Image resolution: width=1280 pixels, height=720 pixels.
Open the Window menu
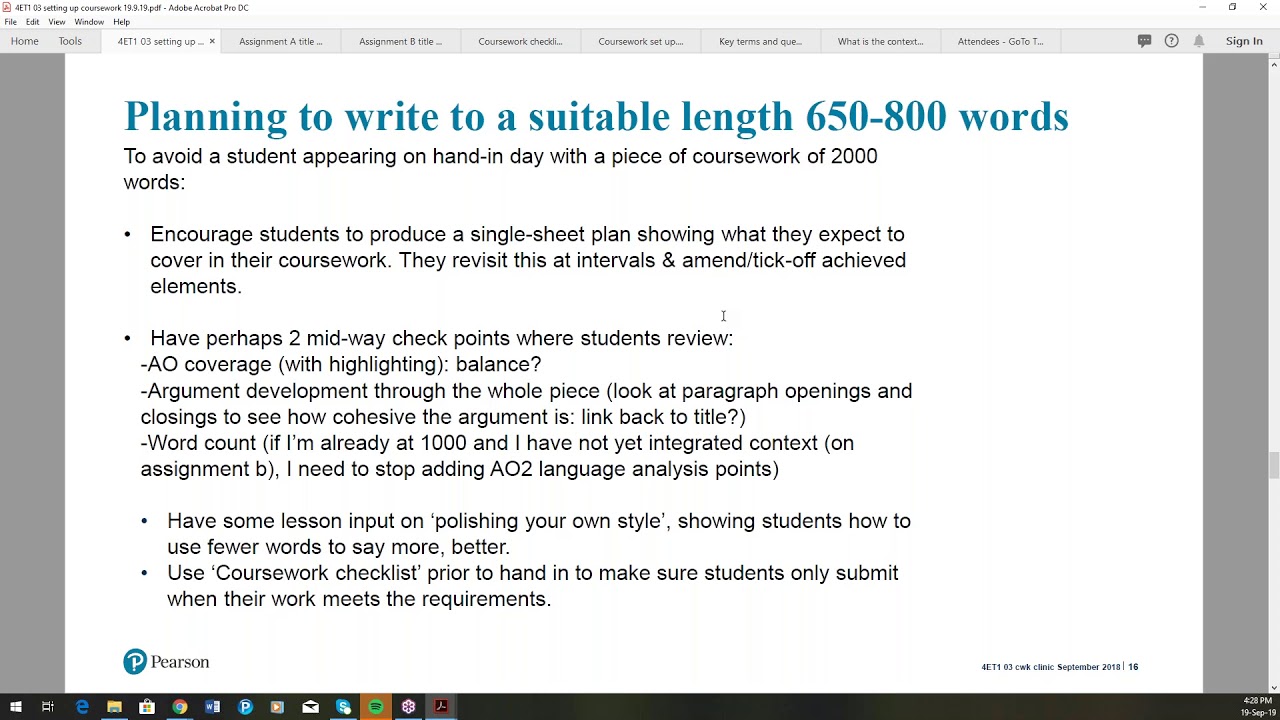(89, 22)
